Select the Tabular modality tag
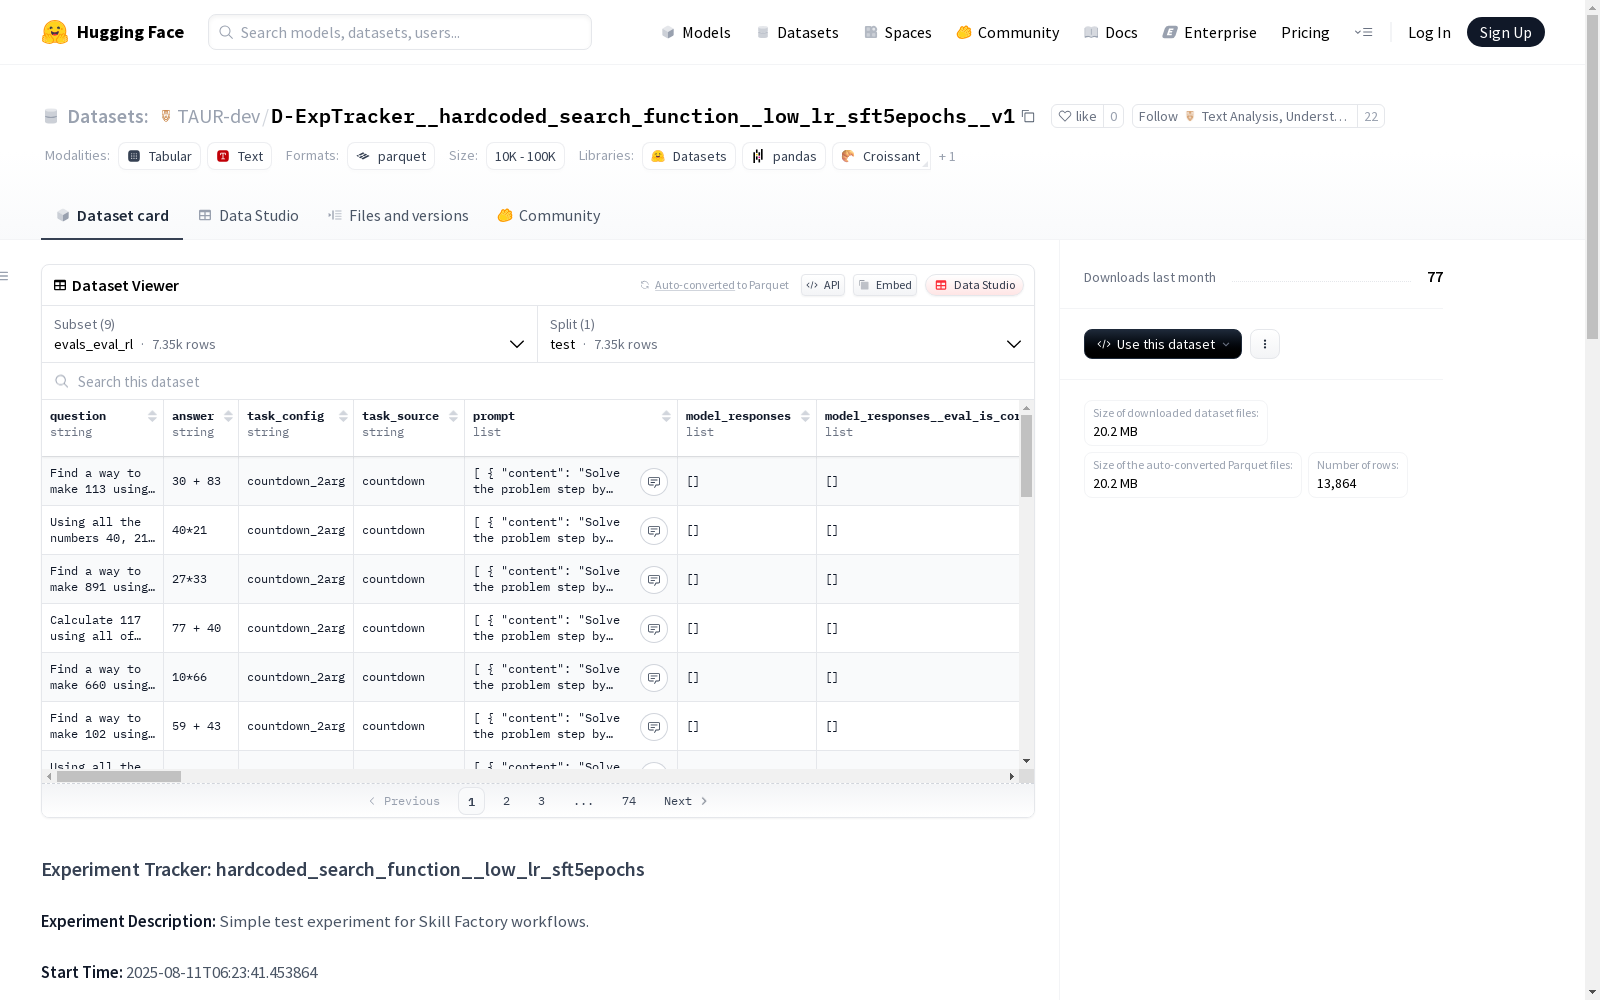The height and width of the screenshot is (1000, 1600). point(160,156)
